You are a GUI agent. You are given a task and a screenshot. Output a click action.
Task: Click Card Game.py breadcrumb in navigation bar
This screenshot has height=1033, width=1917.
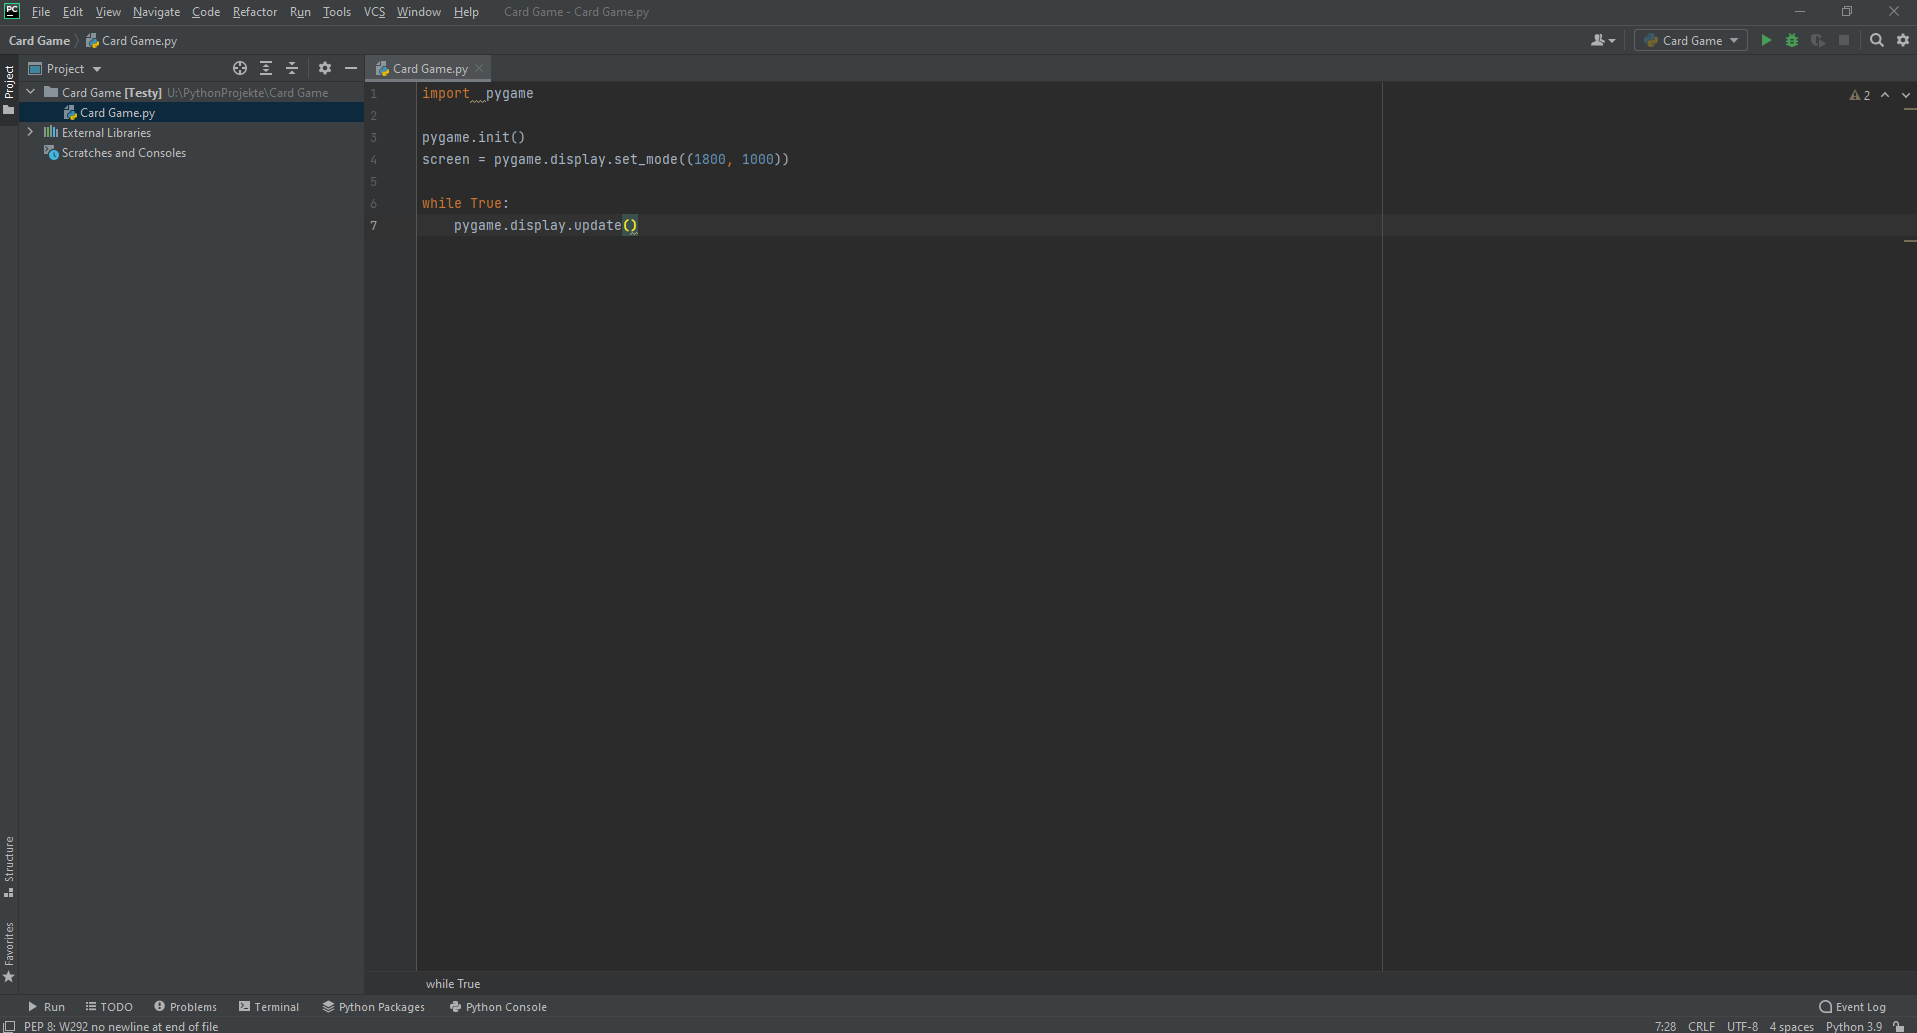click(x=131, y=41)
